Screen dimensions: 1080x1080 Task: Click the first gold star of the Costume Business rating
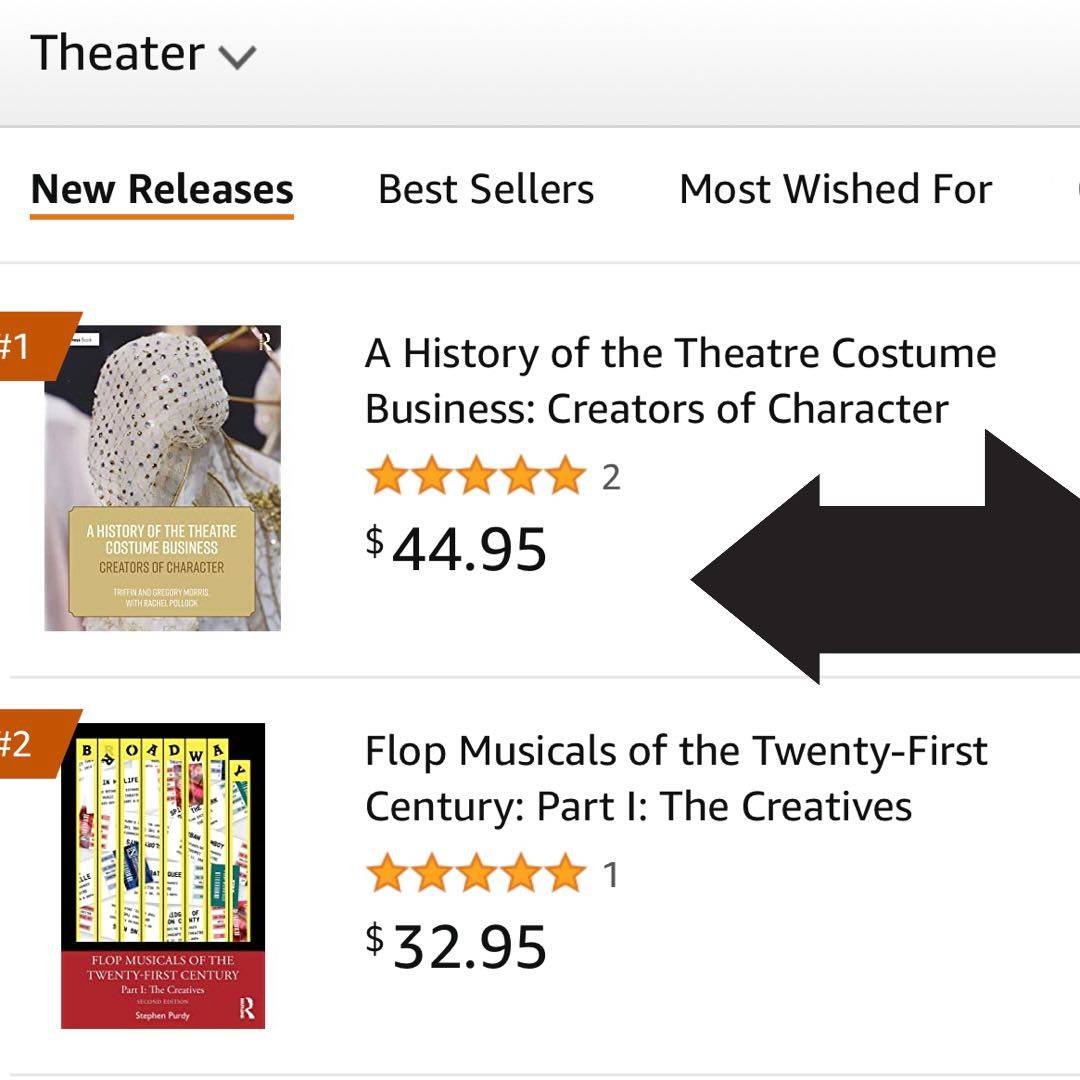coord(385,476)
